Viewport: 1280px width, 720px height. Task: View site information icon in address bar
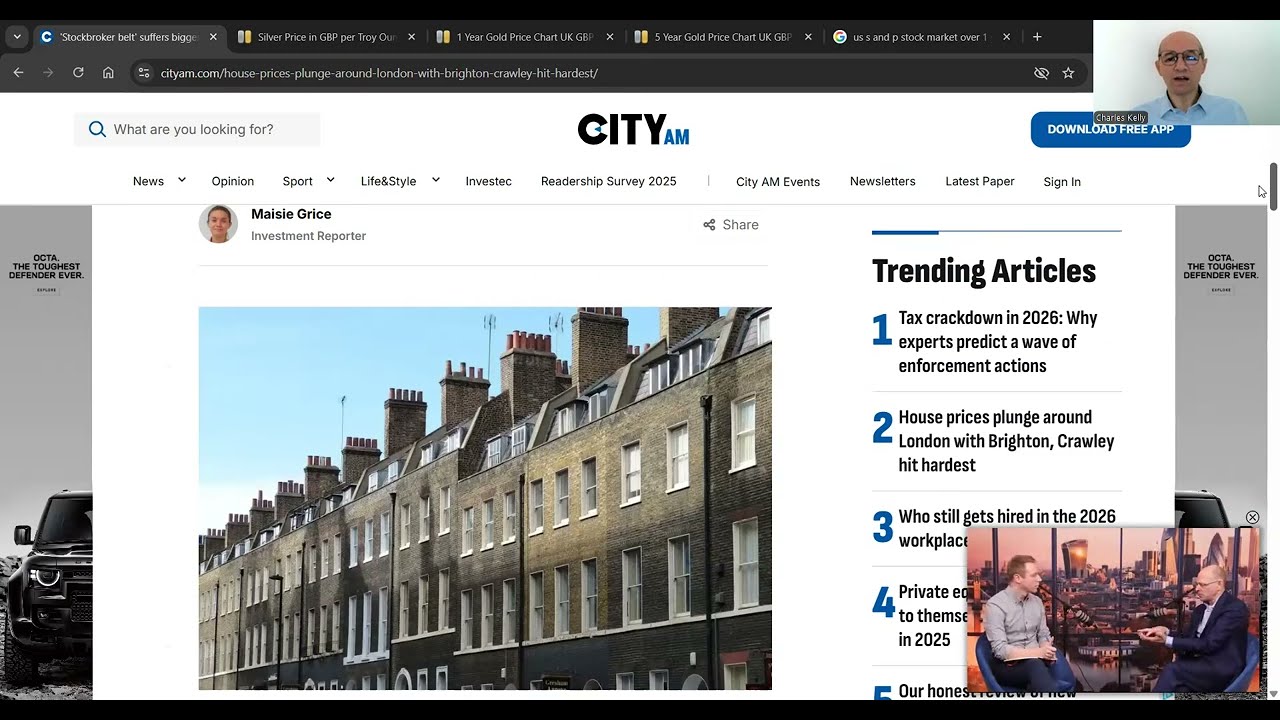click(143, 73)
